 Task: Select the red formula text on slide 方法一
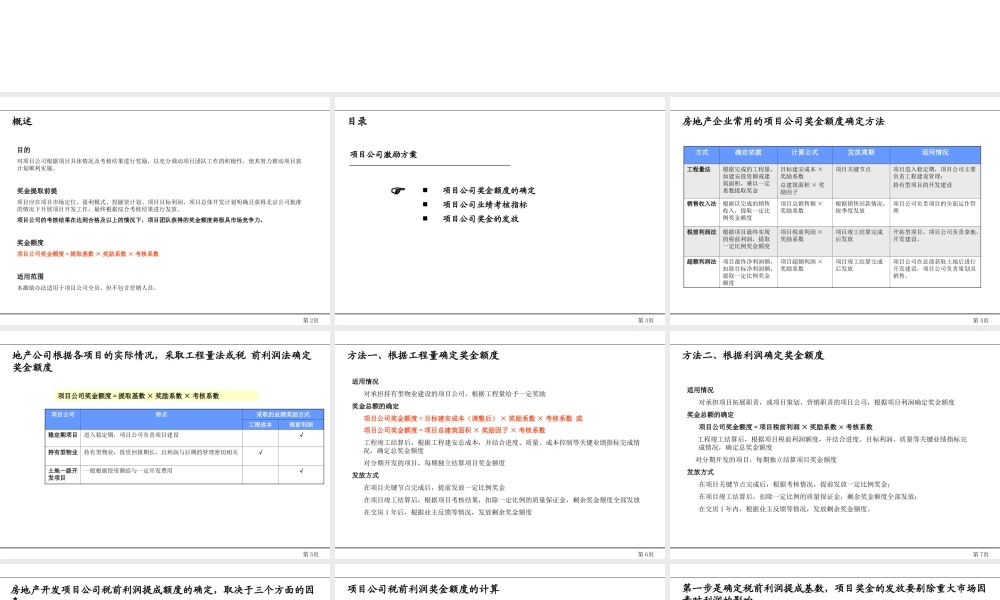(474, 418)
